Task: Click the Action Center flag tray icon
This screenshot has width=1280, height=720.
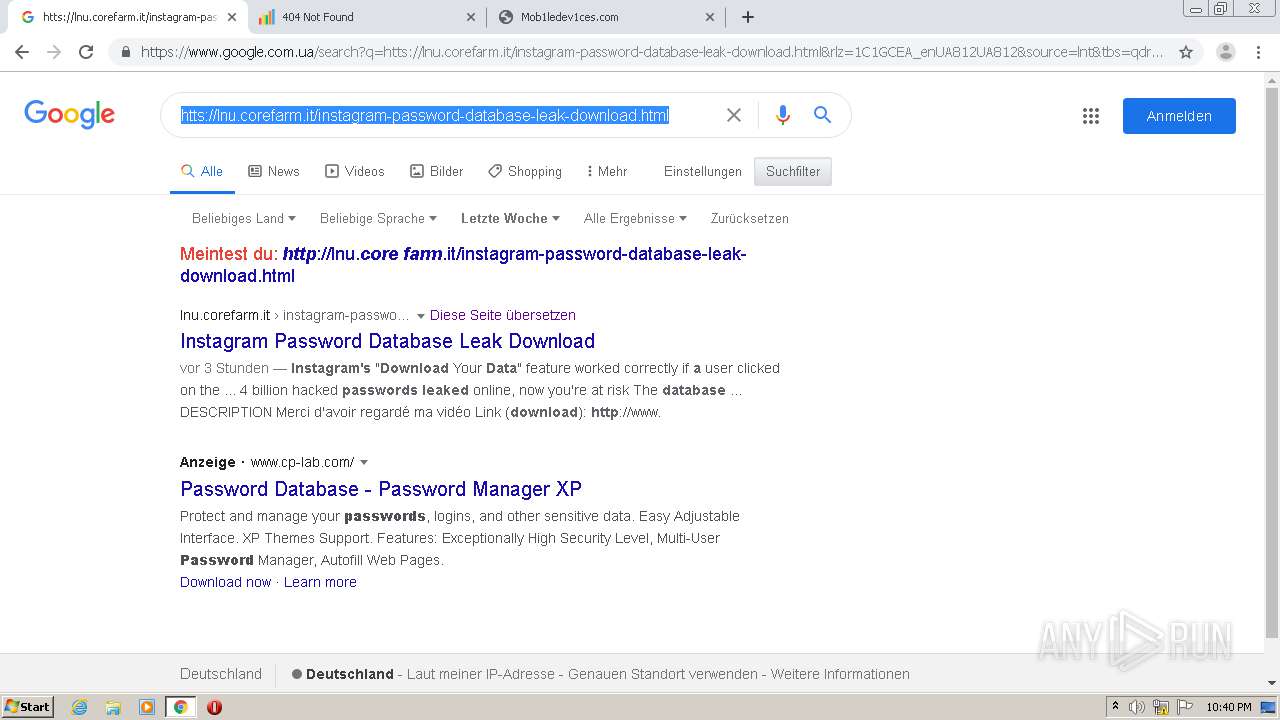Action: (x=1185, y=707)
